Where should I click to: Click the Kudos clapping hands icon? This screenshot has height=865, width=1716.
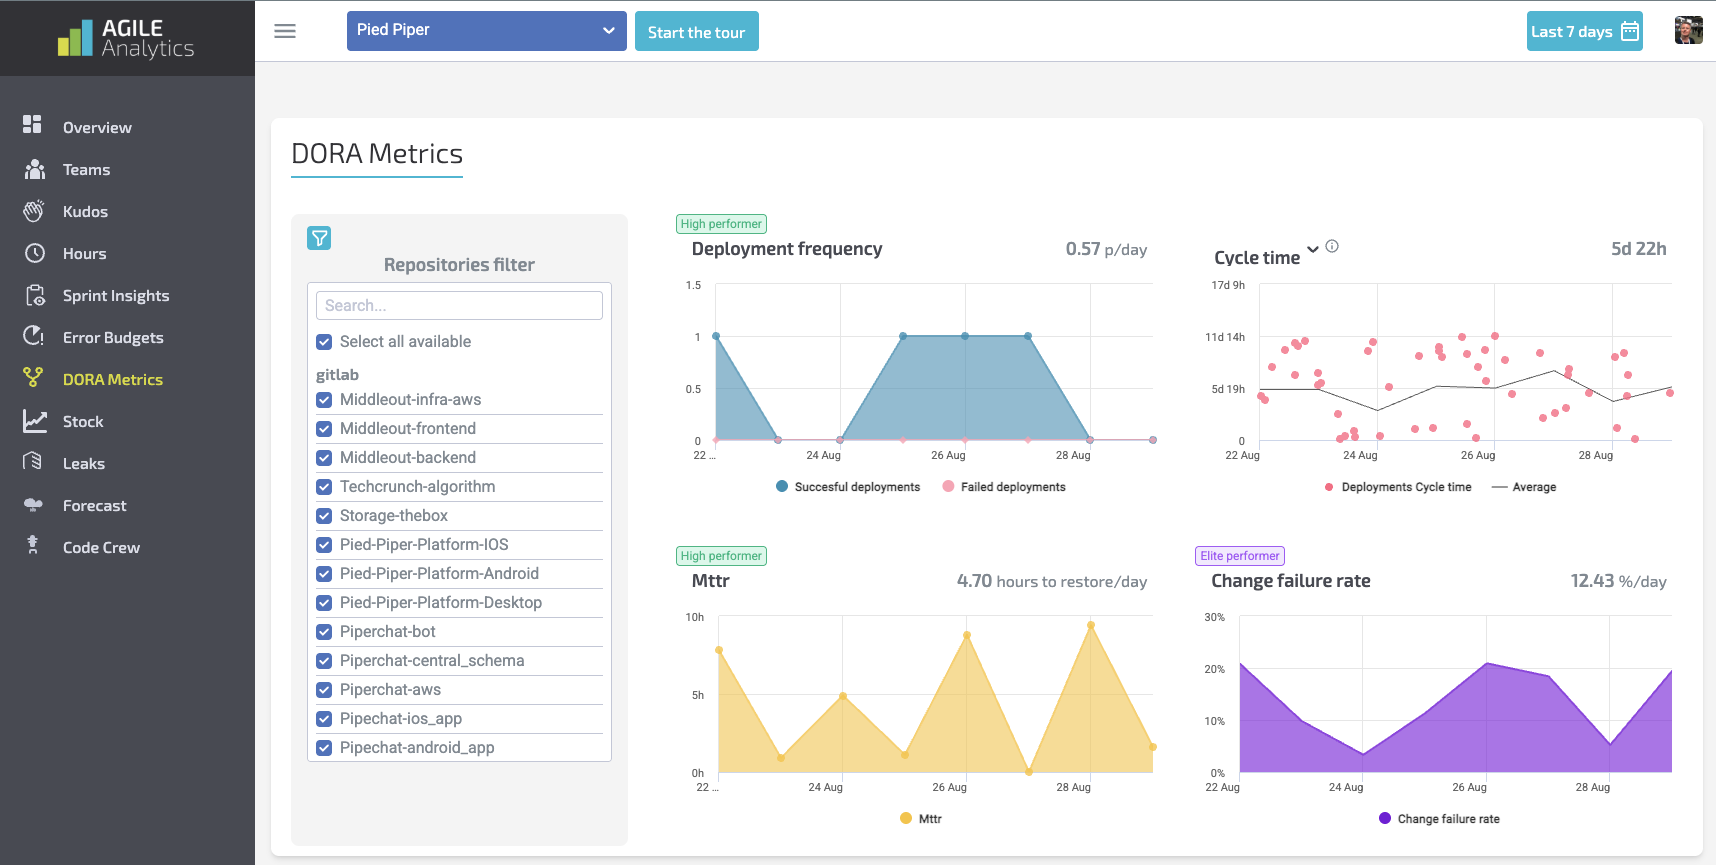(34, 211)
